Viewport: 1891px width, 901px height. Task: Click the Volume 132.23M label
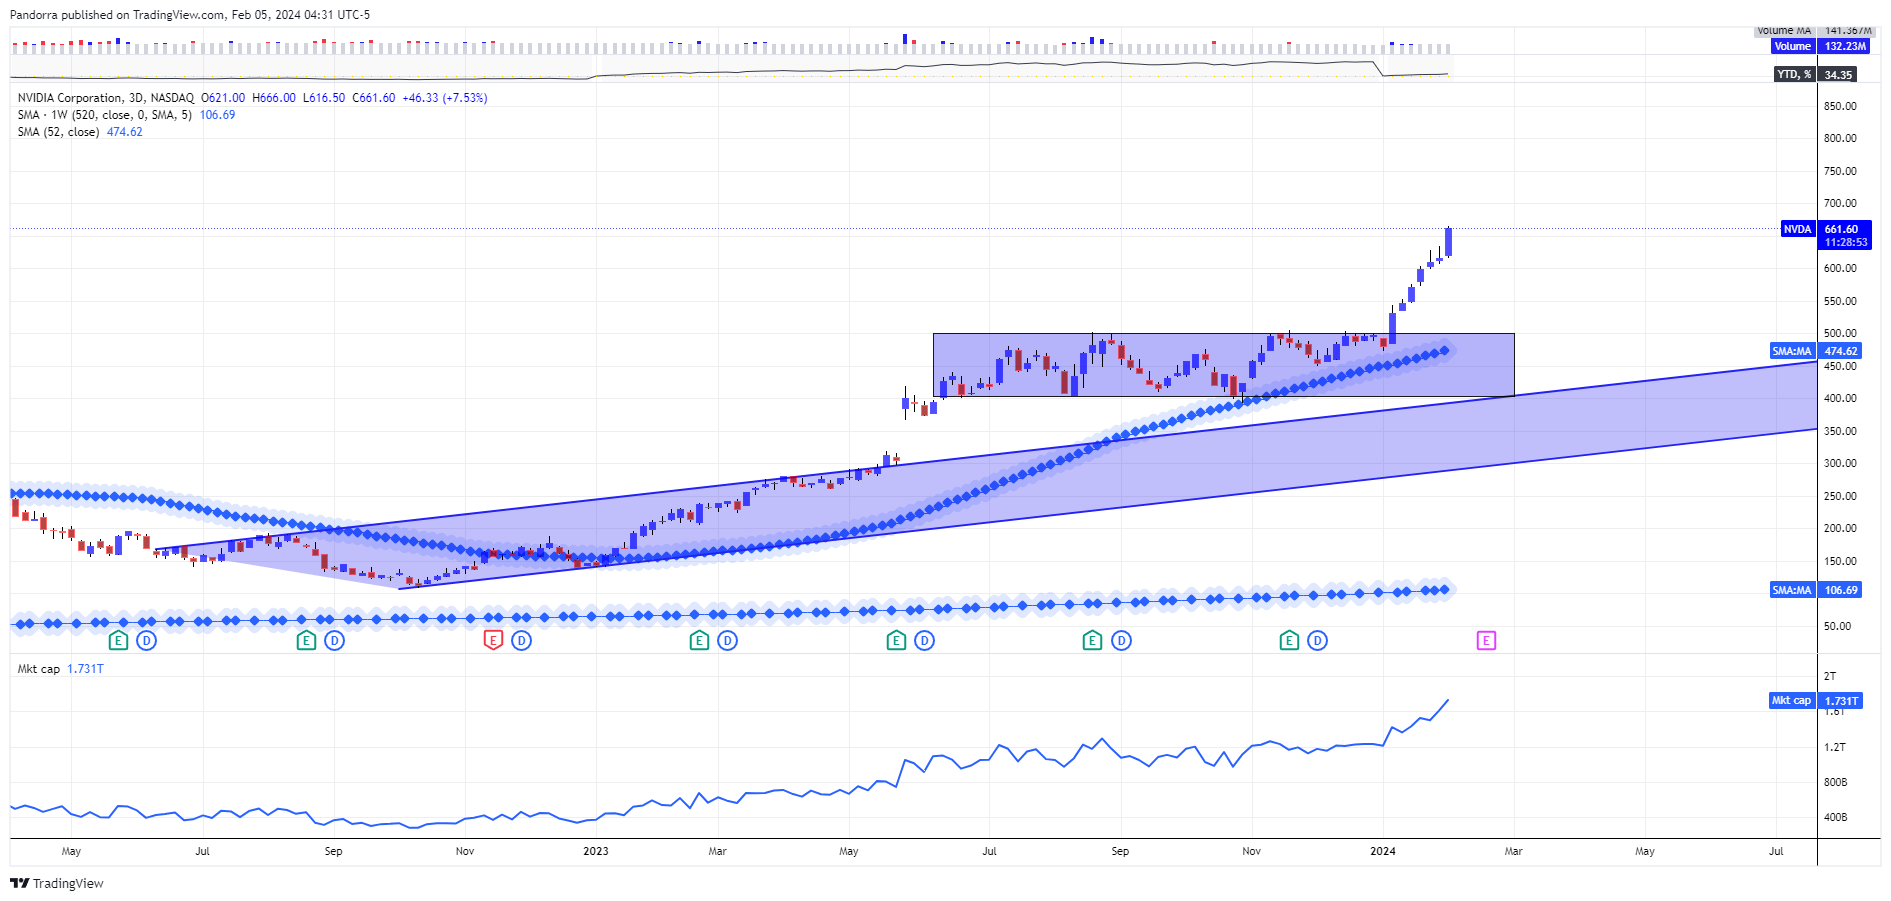click(x=1820, y=46)
